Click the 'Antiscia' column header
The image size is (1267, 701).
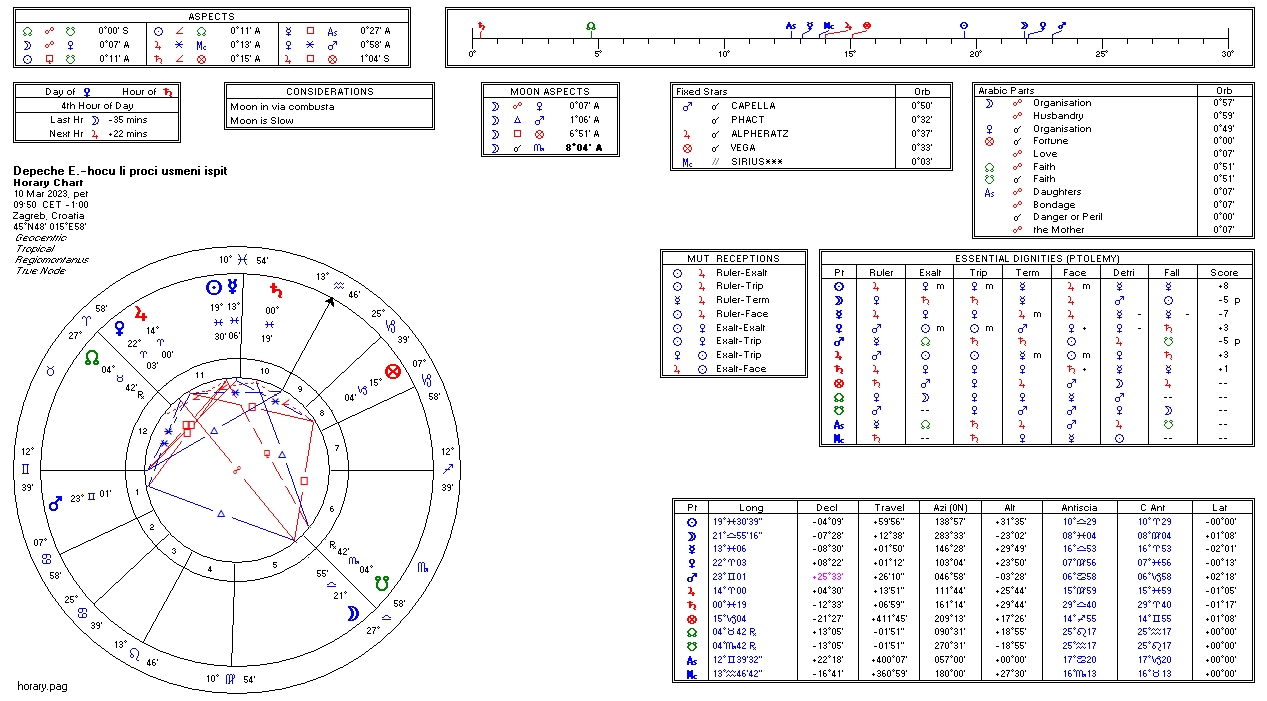[x=1080, y=507]
